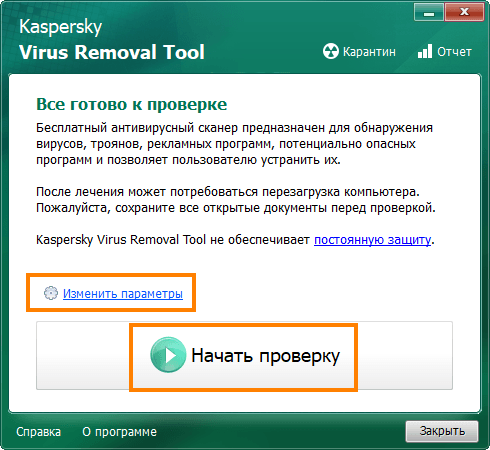Image resolution: width=490 pixels, height=450 pixels.
Task: Start scan with Начать проверку button
Action: [x=244, y=355]
